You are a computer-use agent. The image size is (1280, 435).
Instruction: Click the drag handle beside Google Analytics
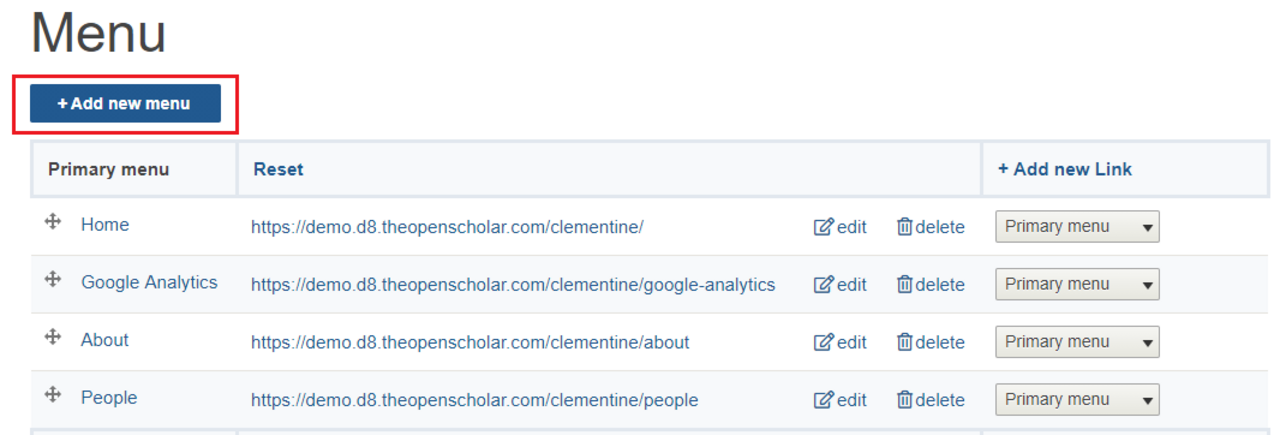pyautogui.click(x=53, y=280)
